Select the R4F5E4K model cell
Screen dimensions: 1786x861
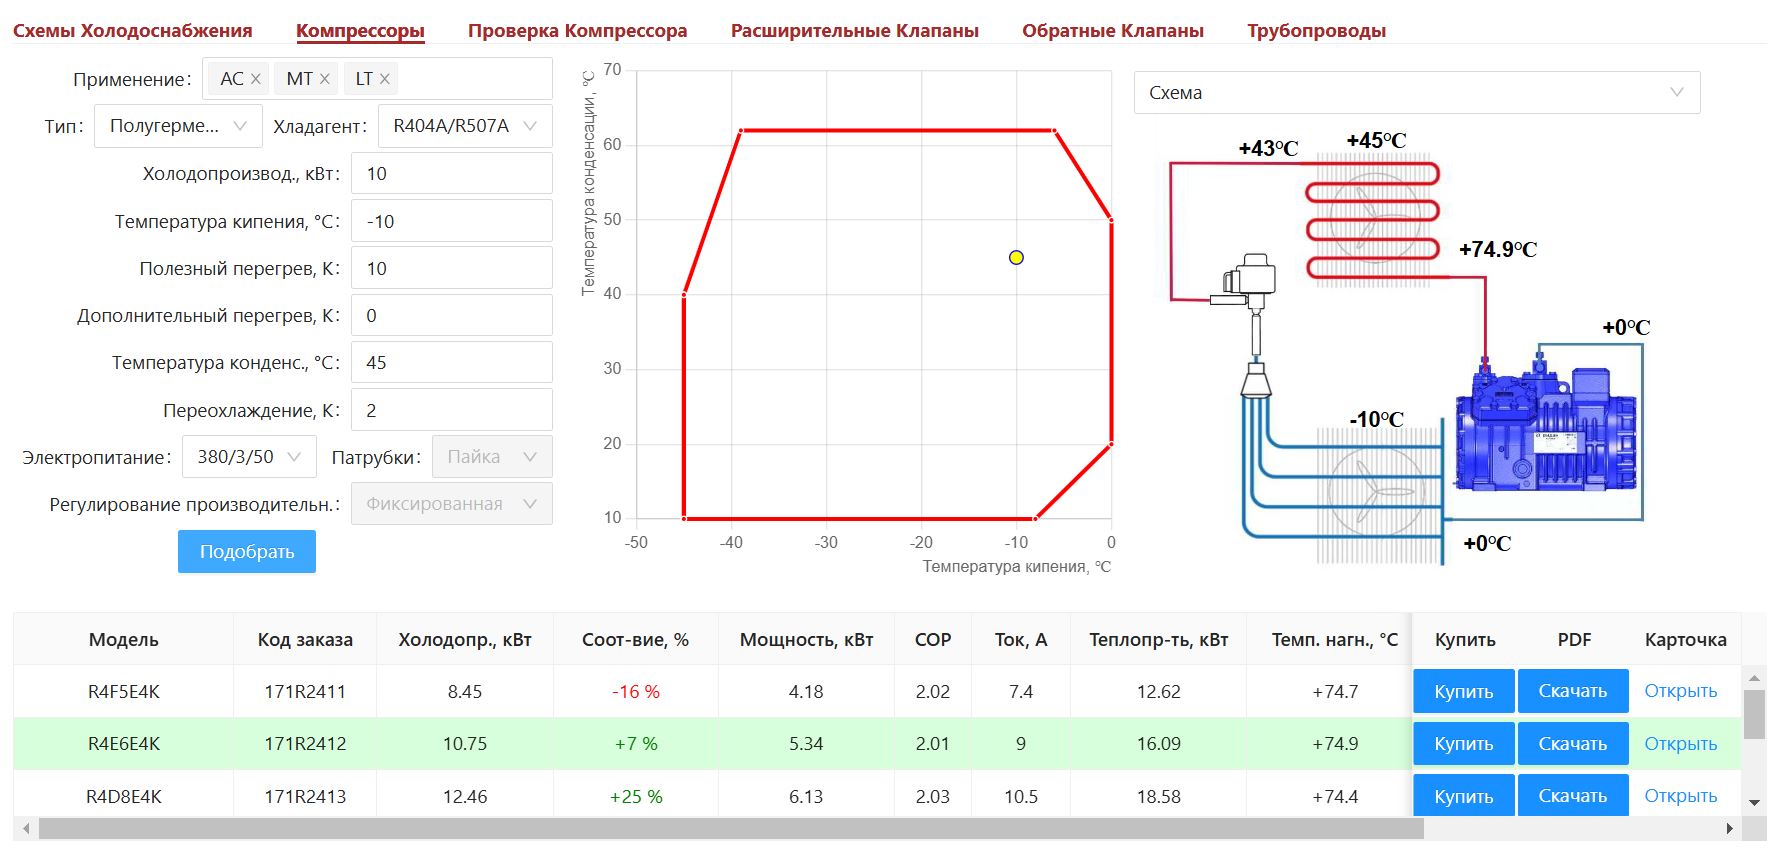point(124,692)
